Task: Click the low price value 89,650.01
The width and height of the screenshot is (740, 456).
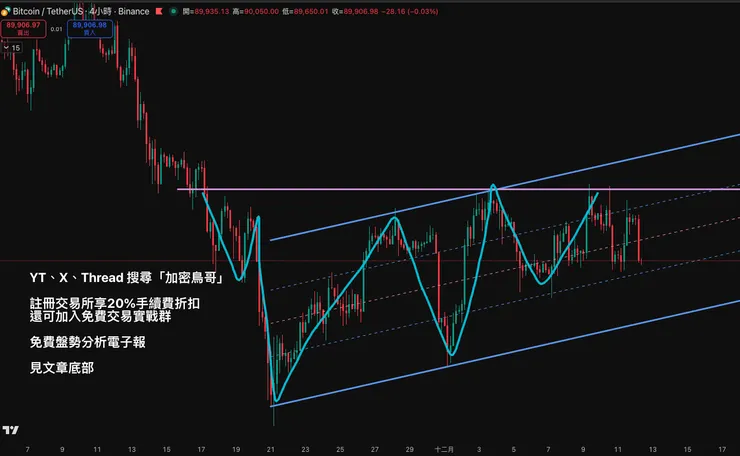Action: pyautogui.click(x=311, y=11)
